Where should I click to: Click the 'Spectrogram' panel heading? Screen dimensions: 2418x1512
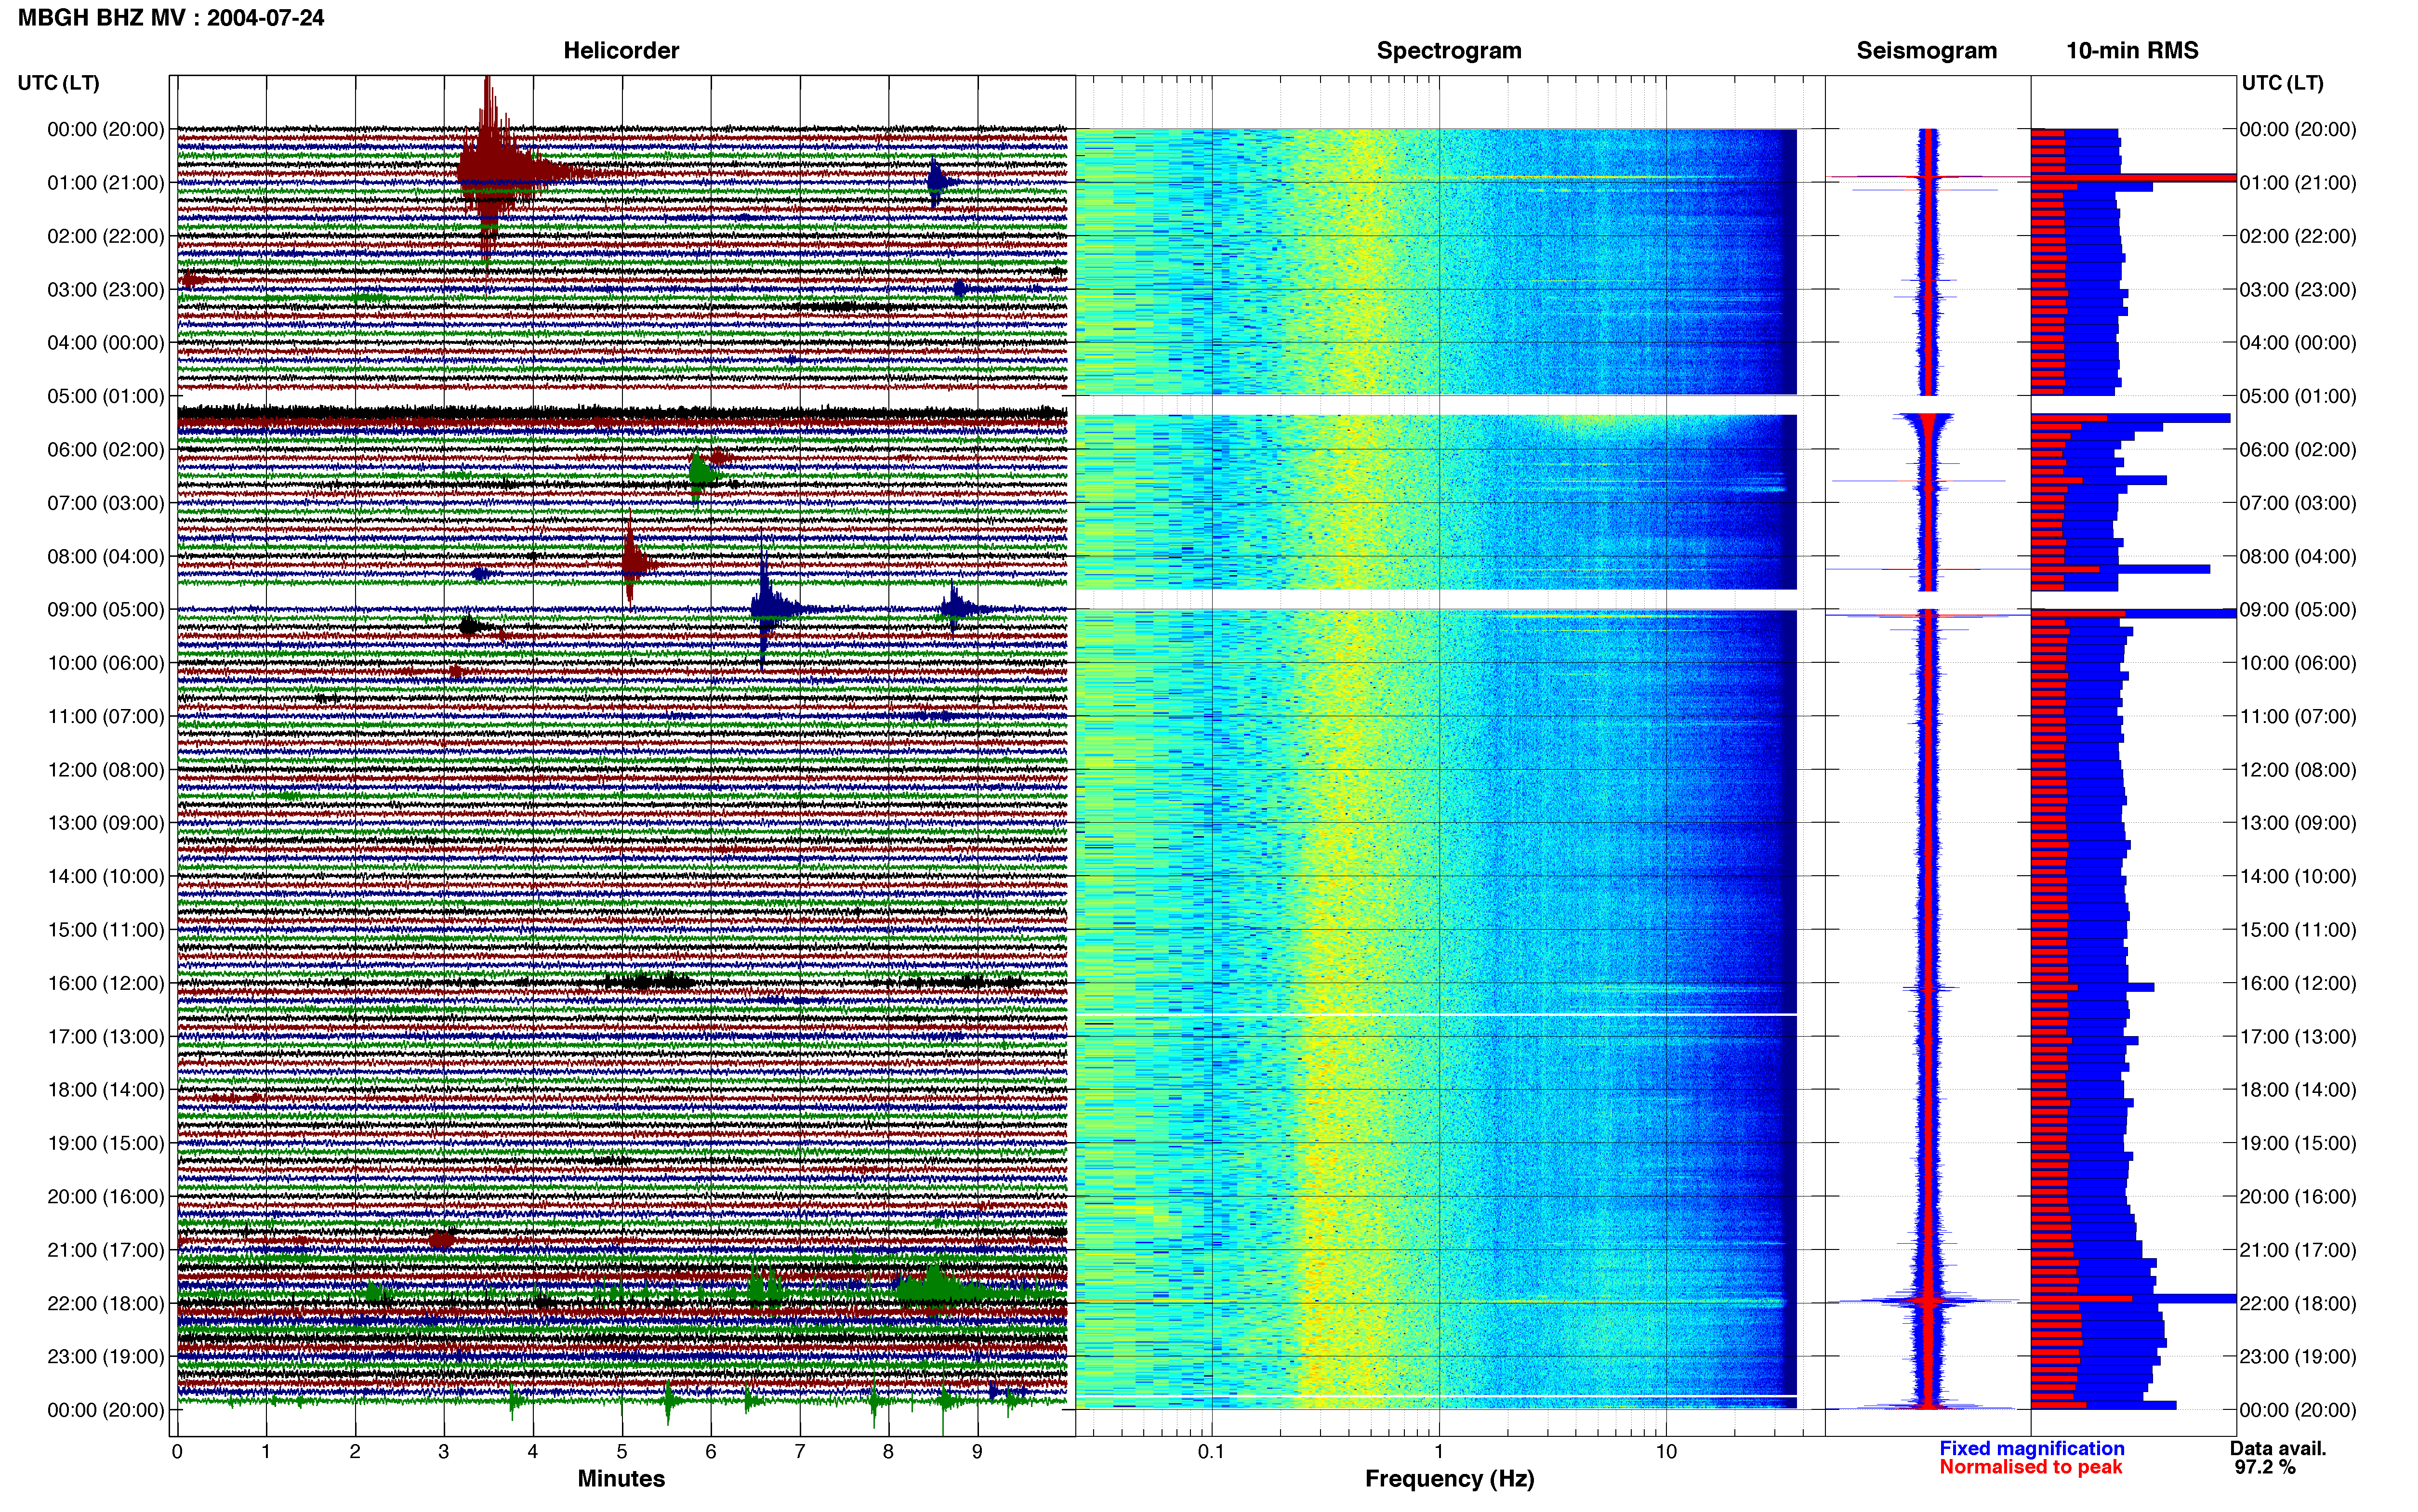click(x=1449, y=51)
